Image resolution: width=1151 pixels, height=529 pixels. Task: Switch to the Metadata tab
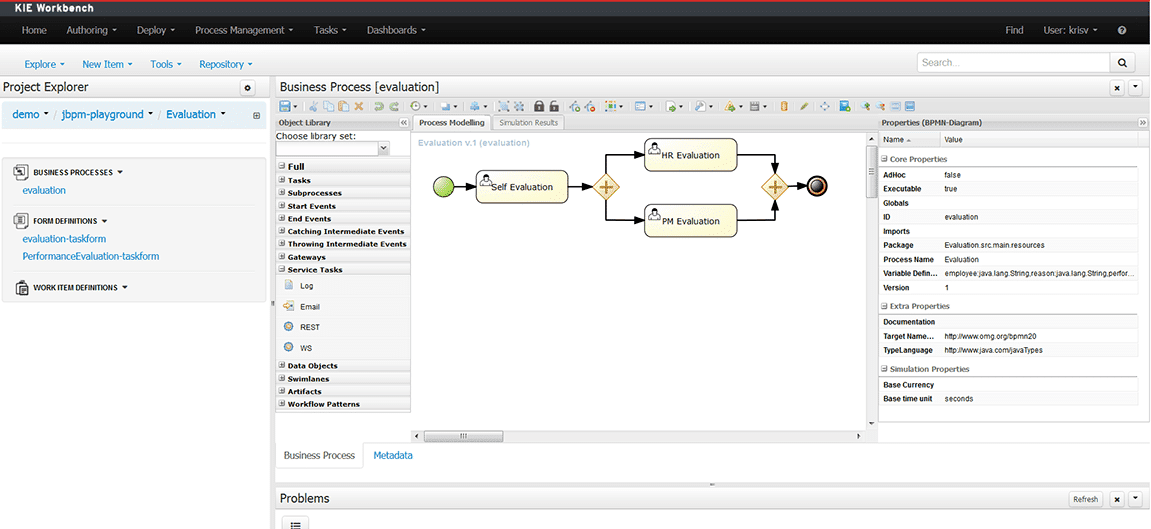pyautogui.click(x=393, y=455)
